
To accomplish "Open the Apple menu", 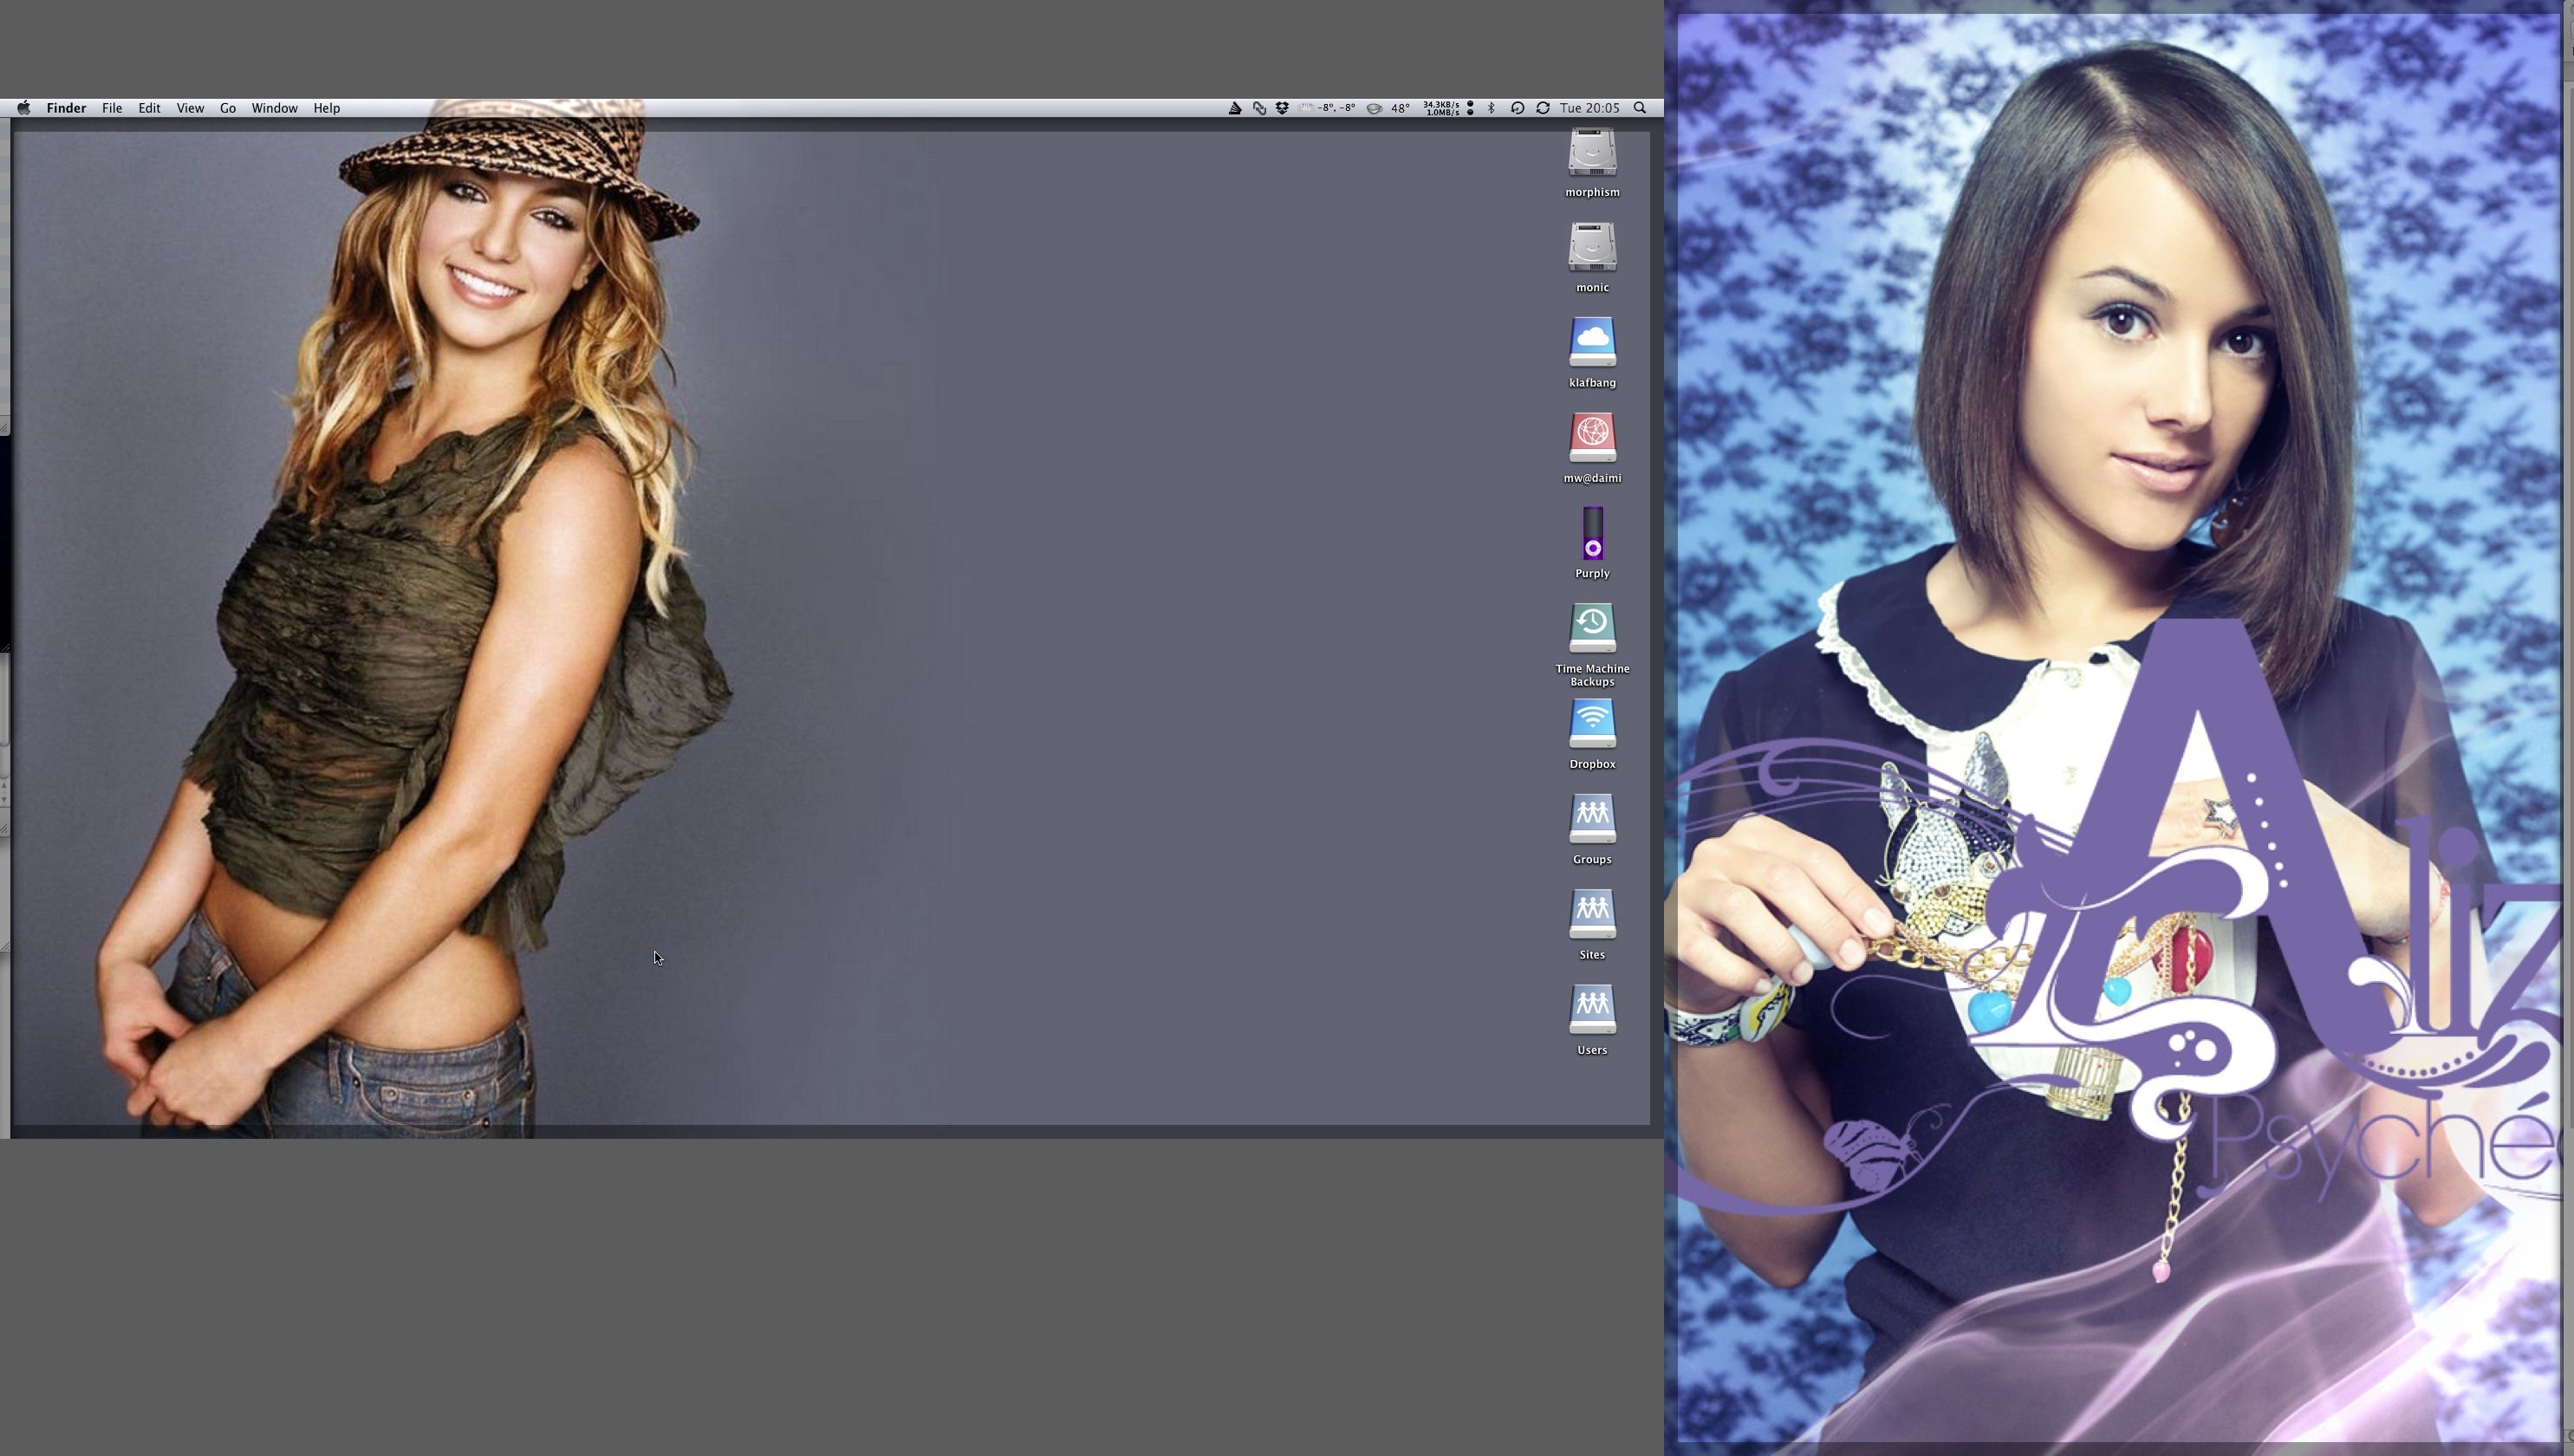I will [x=23, y=108].
